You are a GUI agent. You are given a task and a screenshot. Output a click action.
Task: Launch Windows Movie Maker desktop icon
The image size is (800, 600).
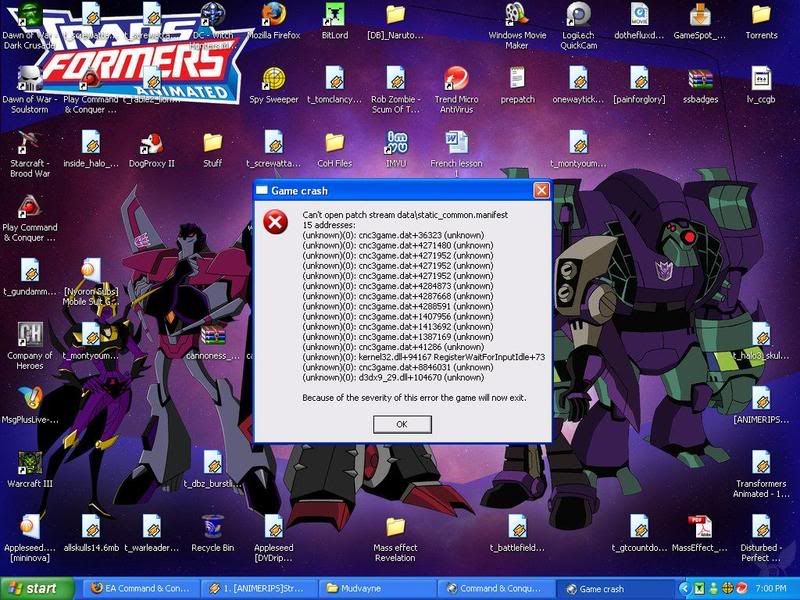click(x=517, y=14)
